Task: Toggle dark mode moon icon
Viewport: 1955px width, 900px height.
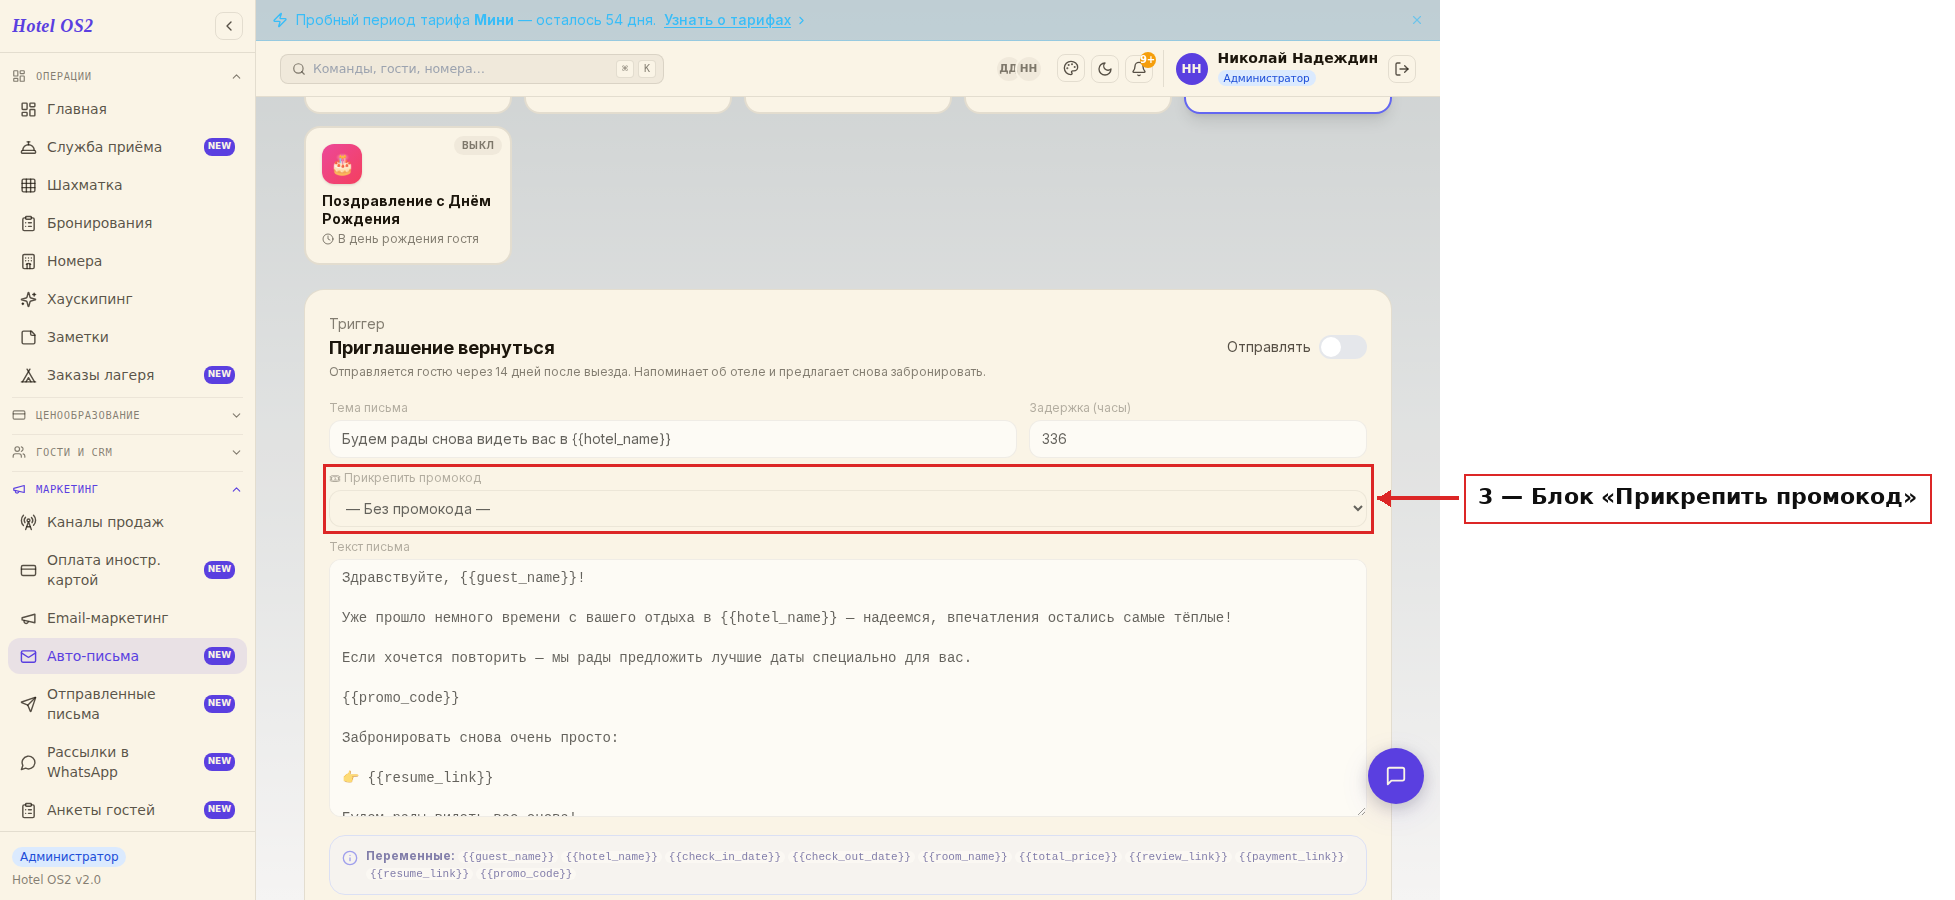Action: pyautogui.click(x=1105, y=68)
